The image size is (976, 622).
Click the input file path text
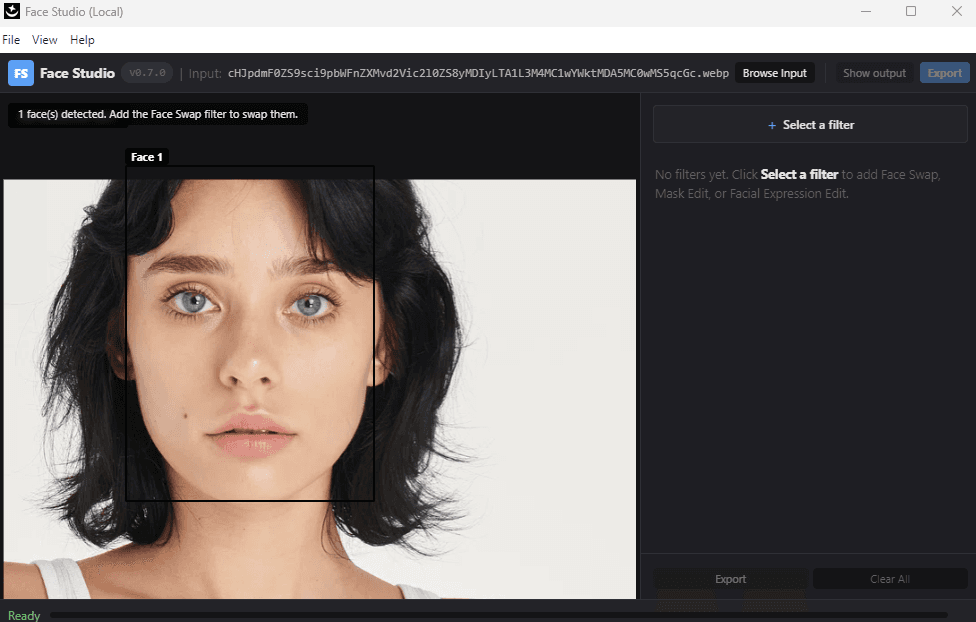(x=478, y=73)
